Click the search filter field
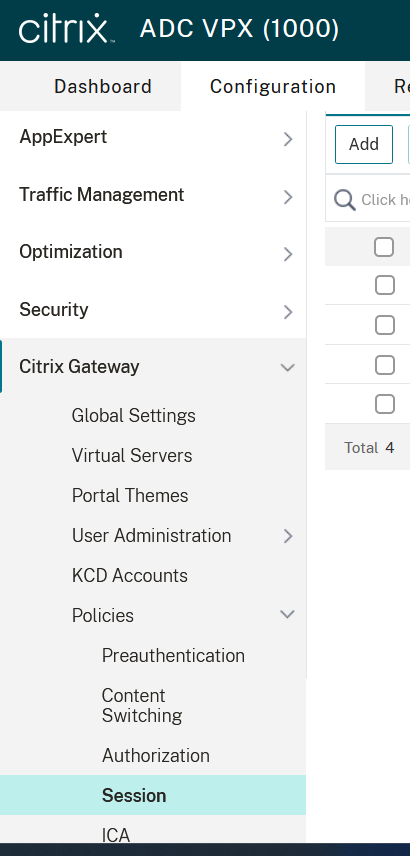 pyautogui.click(x=382, y=200)
